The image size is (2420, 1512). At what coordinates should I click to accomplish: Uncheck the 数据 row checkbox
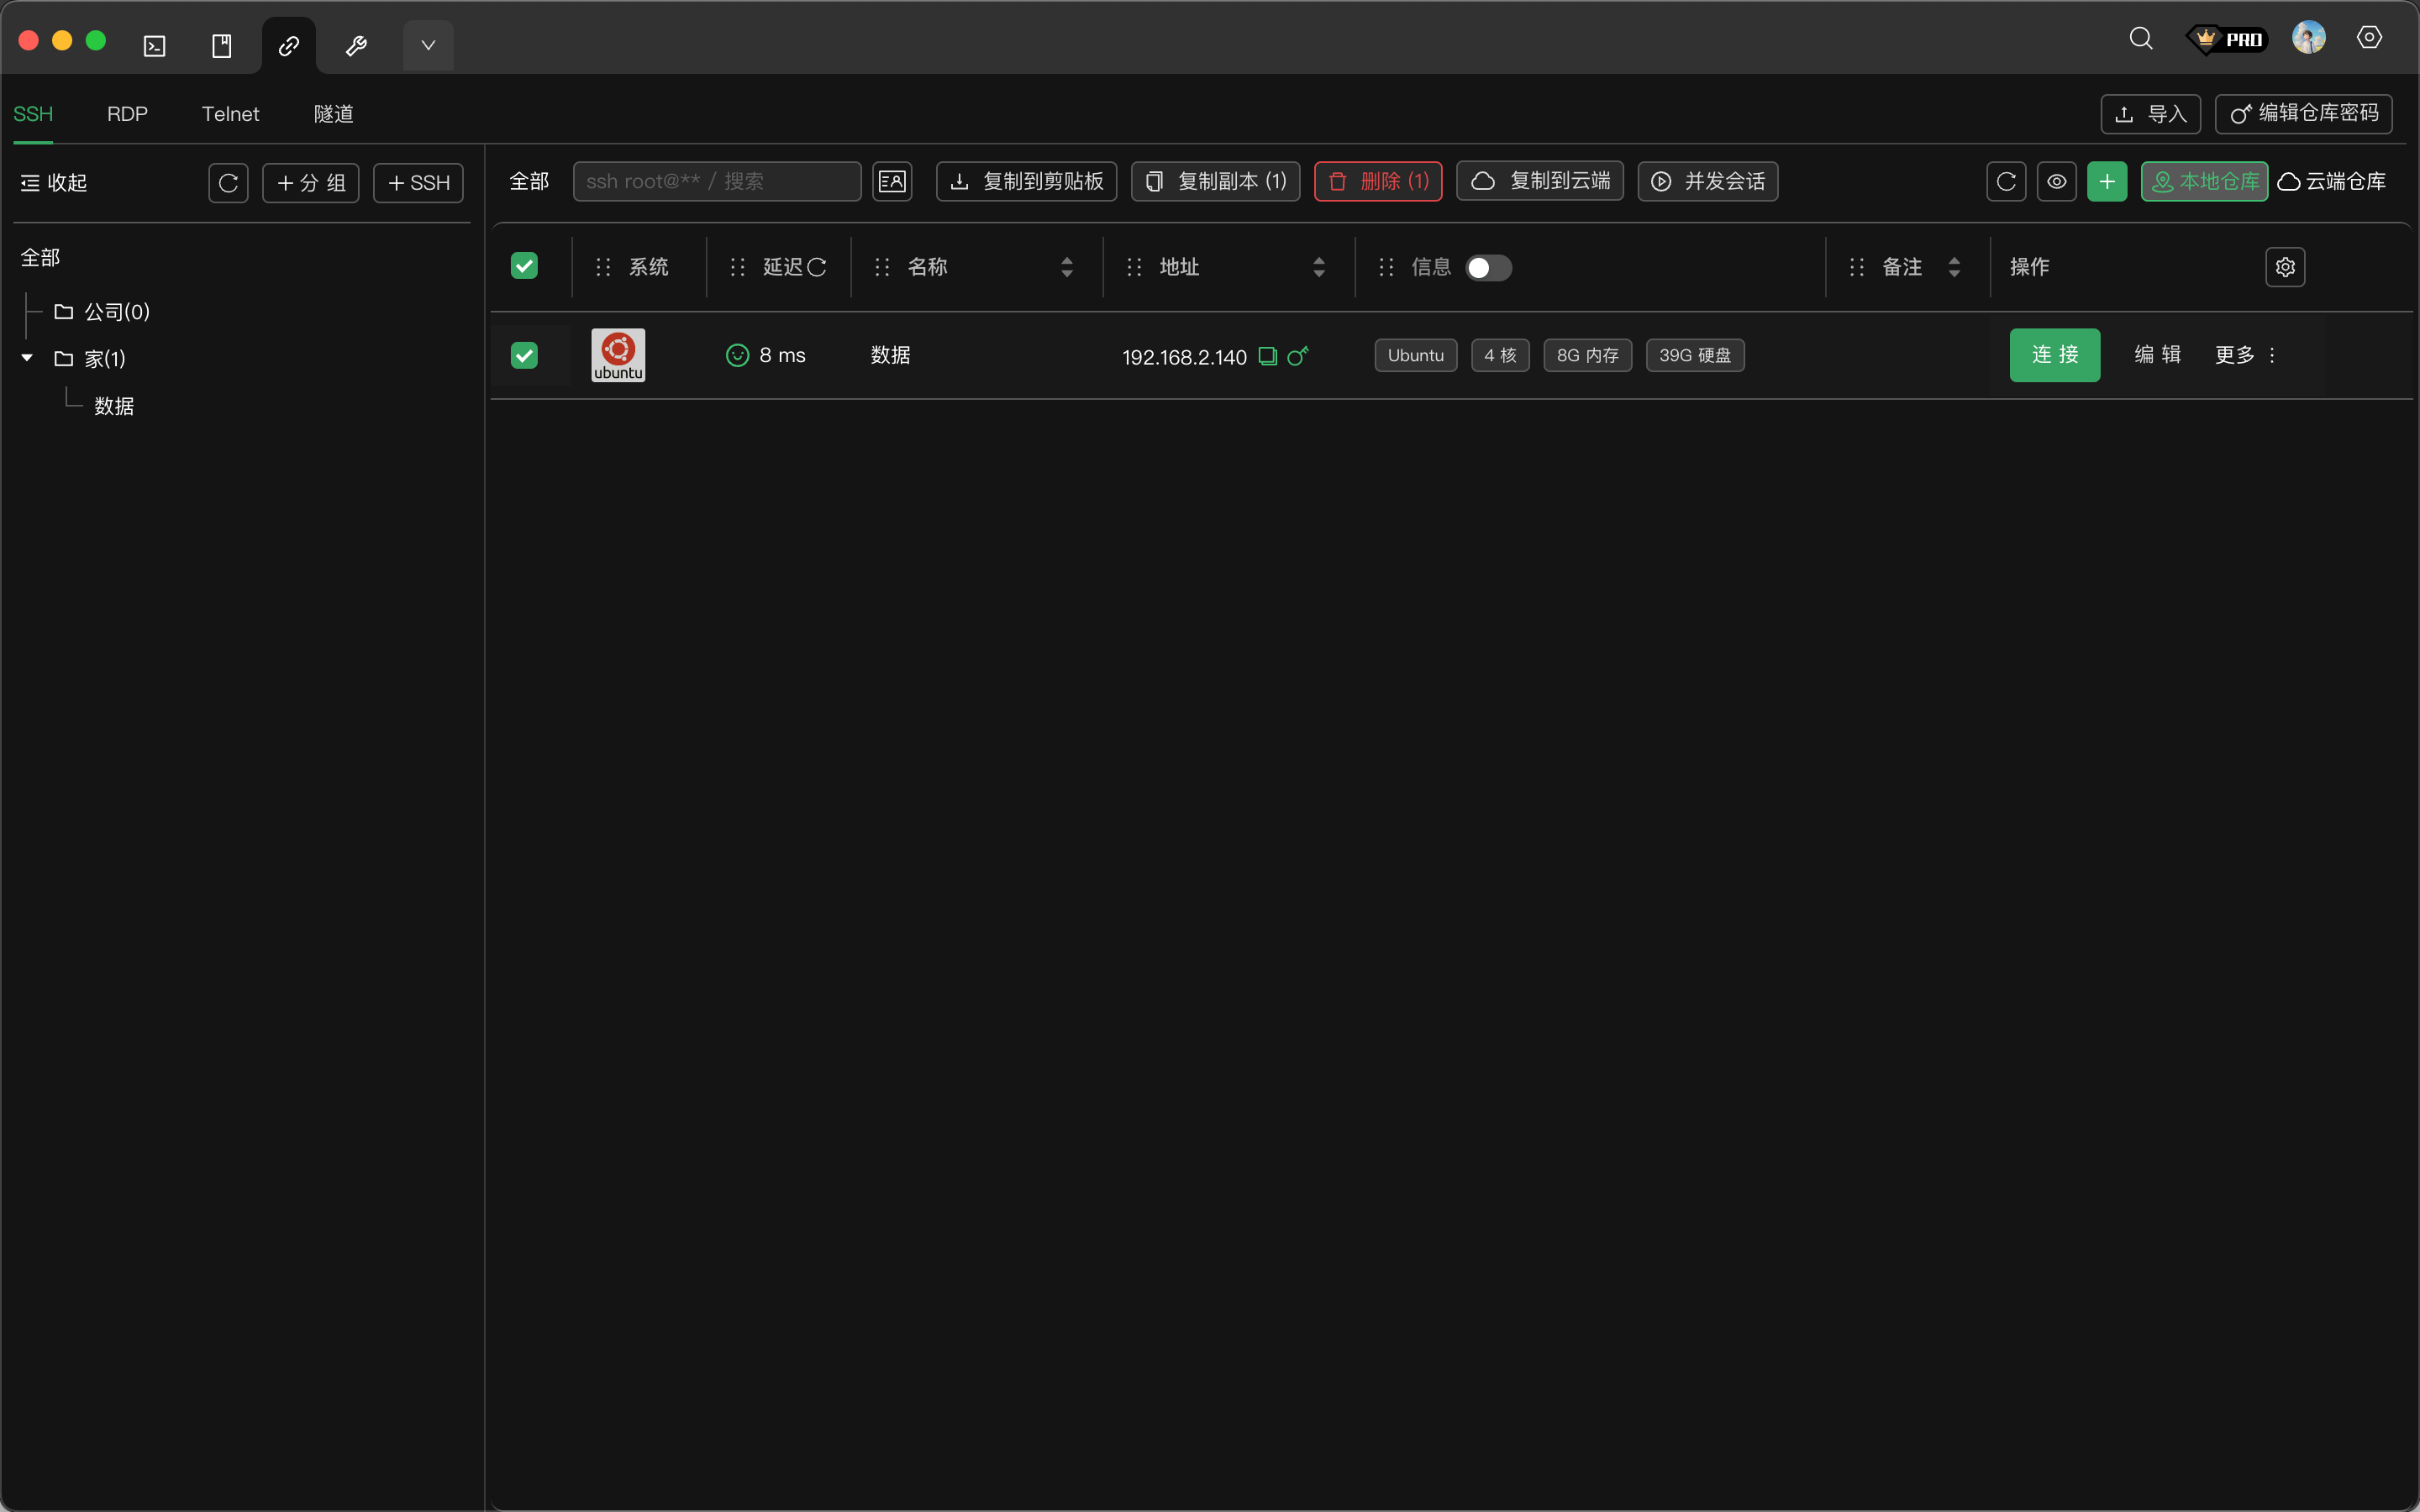tap(524, 355)
